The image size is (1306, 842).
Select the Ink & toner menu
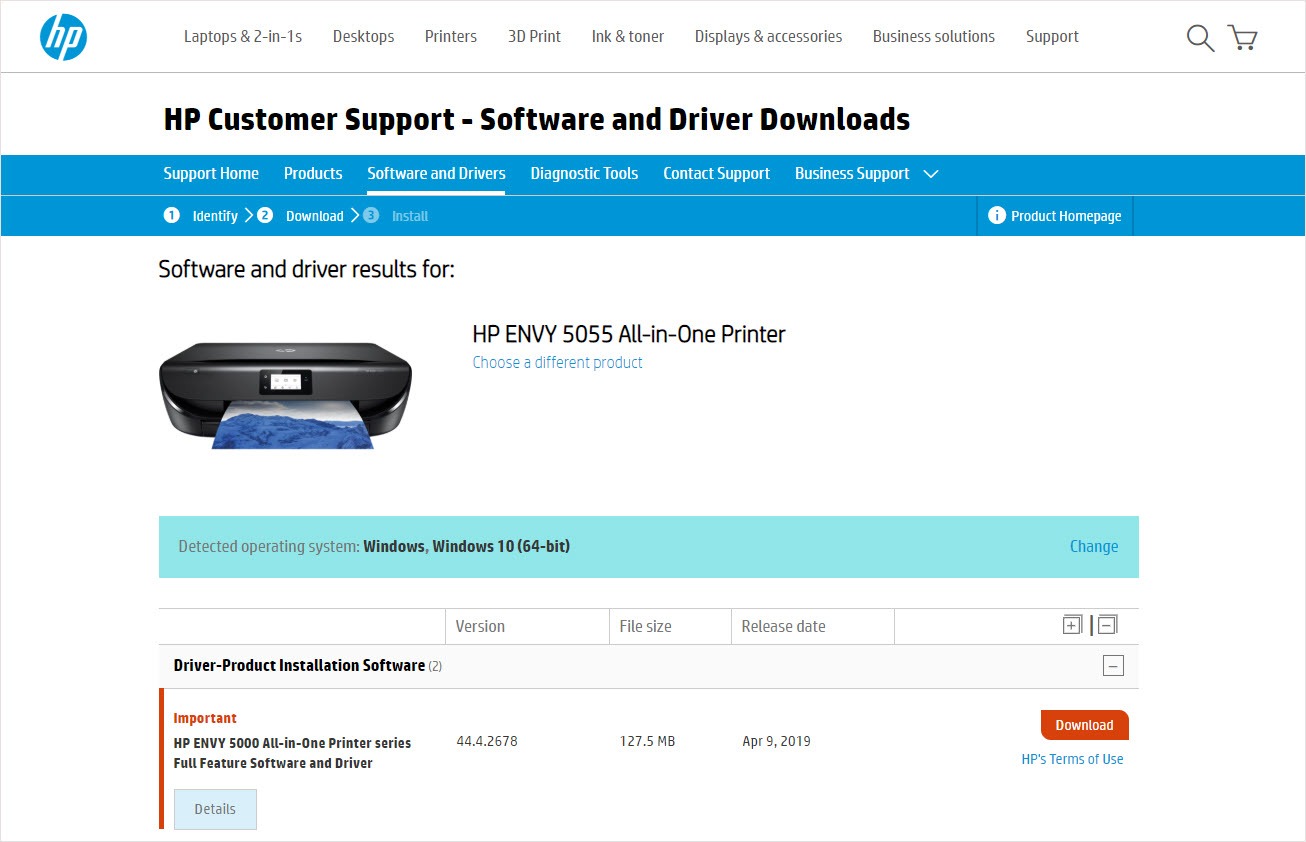pyautogui.click(x=627, y=36)
